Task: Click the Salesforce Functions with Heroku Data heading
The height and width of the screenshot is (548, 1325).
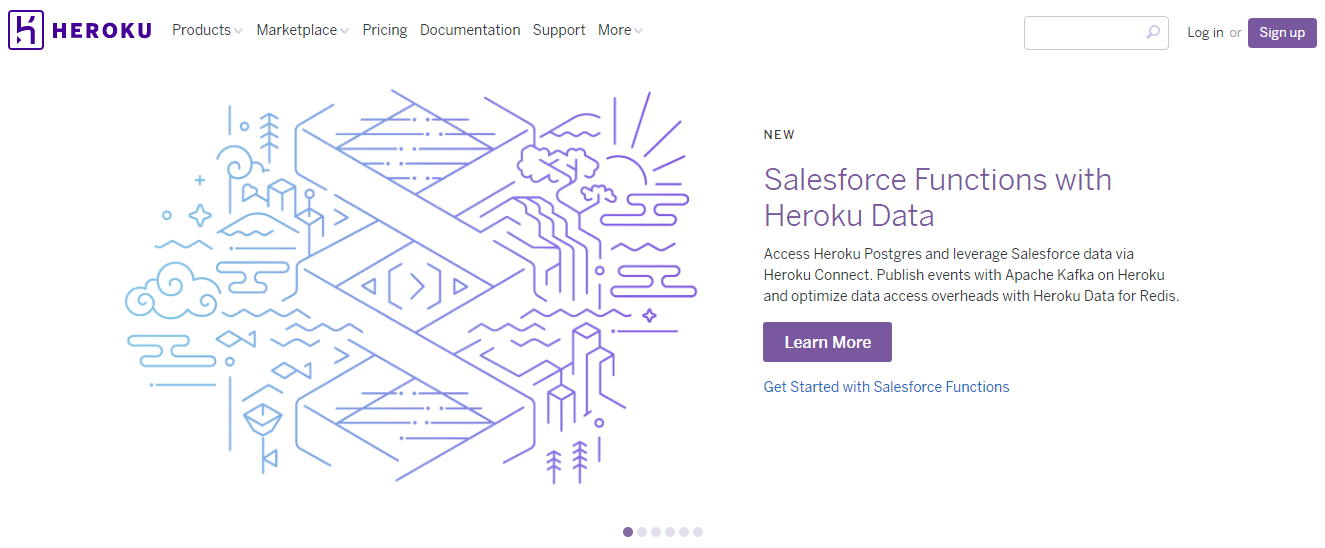Action: point(937,197)
